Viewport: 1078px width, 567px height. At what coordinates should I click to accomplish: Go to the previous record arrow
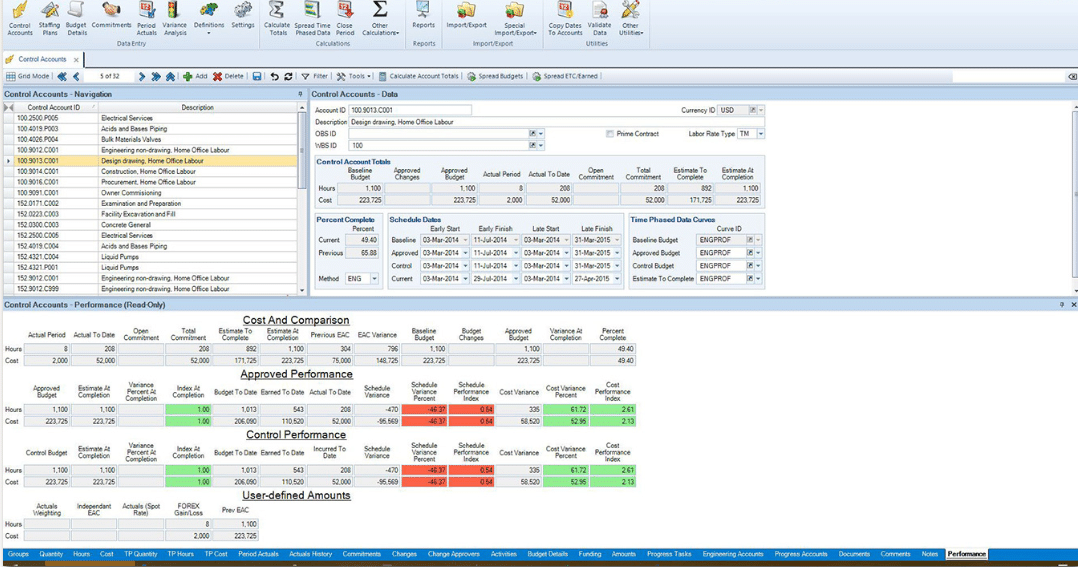coord(76,76)
